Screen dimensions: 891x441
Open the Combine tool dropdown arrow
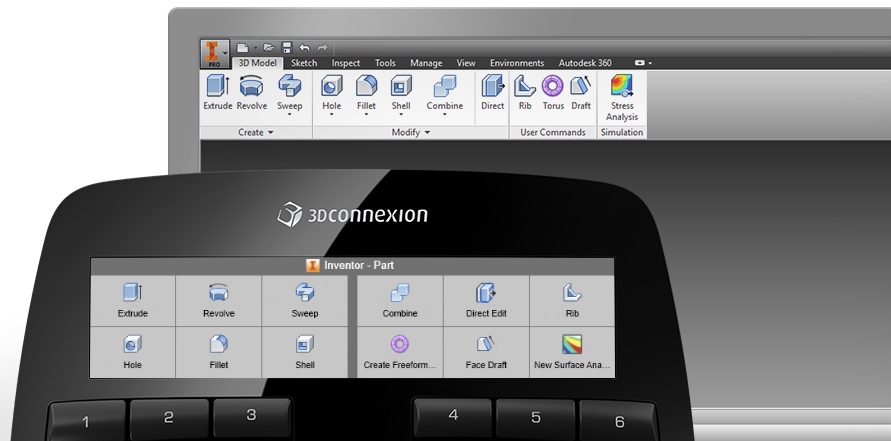coord(445,115)
